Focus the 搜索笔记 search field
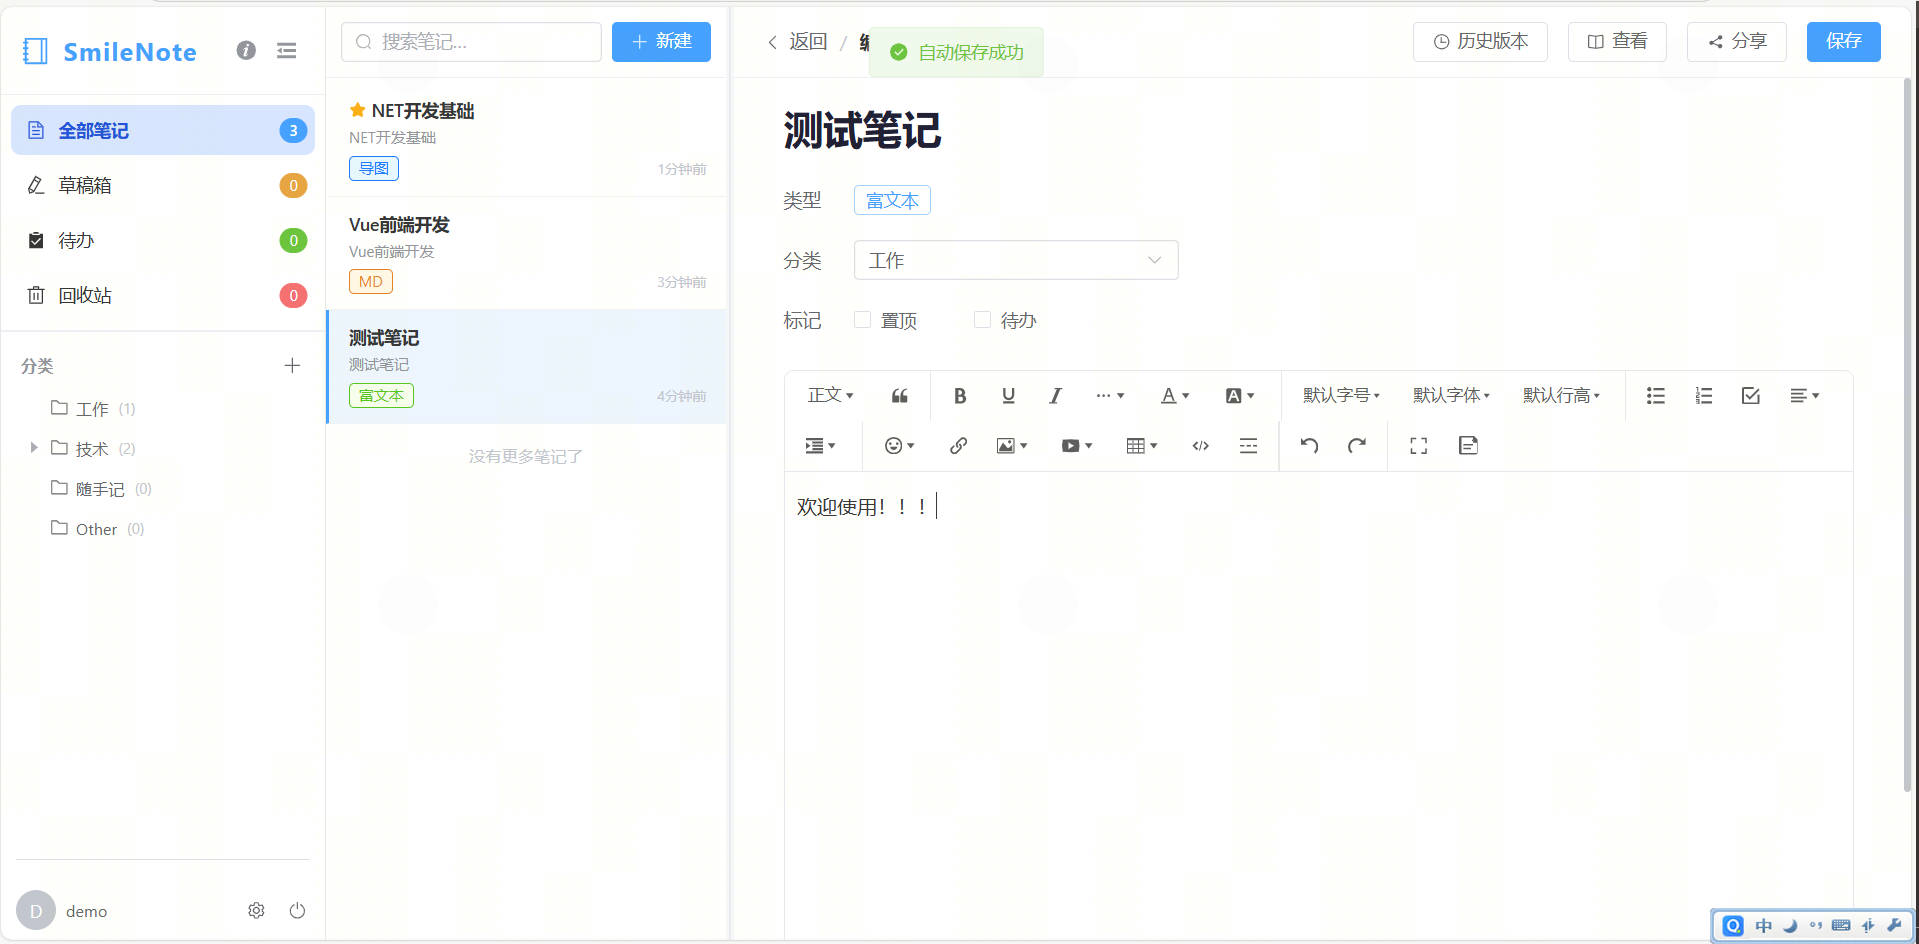Image resolution: width=1919 pixels, height=944 pixels. 471,41
